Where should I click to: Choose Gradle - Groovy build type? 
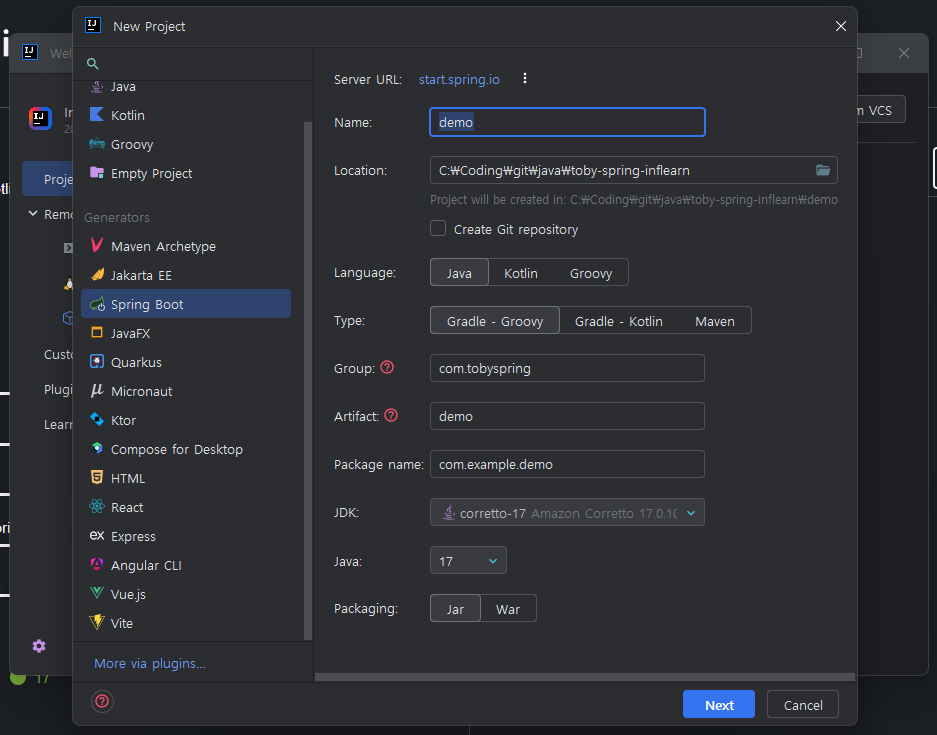click(495, 321)
